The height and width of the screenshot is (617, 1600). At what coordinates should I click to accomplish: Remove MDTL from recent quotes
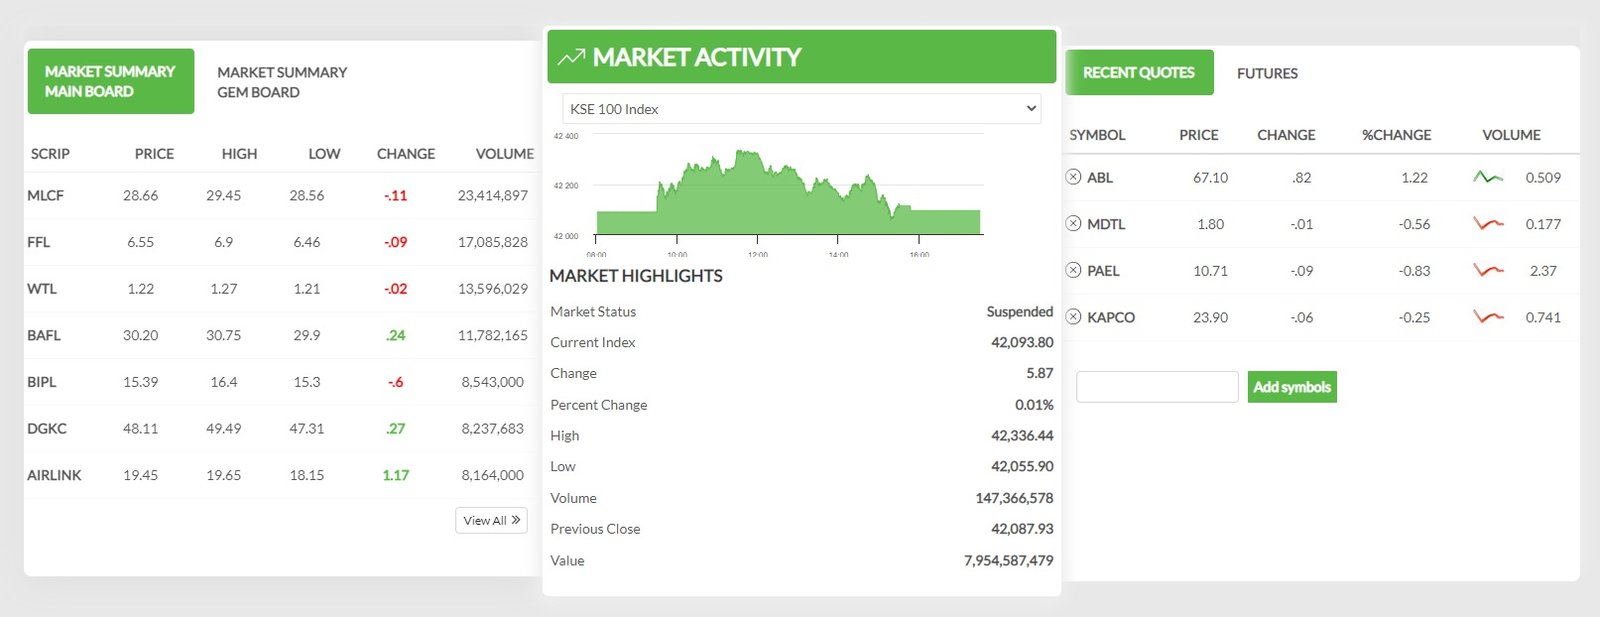pyautogui.click(x=1073, y=224)
